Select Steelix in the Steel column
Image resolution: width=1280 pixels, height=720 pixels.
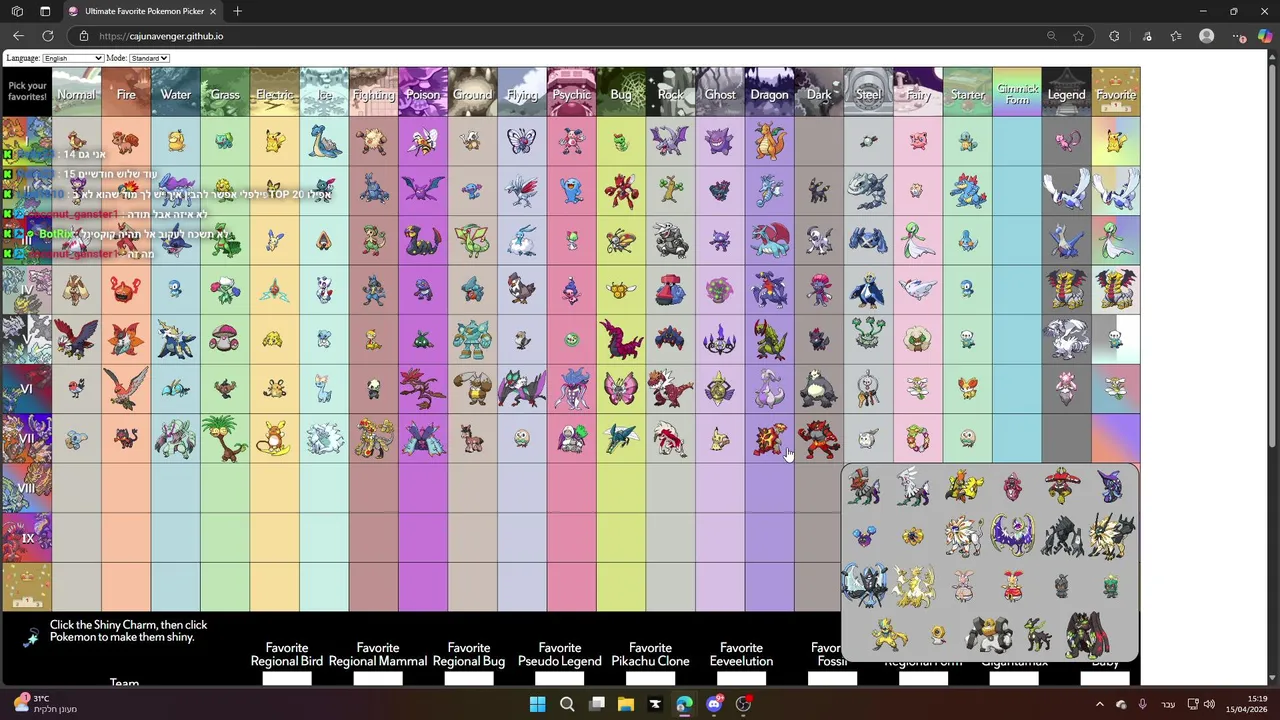tap(868, 190)
